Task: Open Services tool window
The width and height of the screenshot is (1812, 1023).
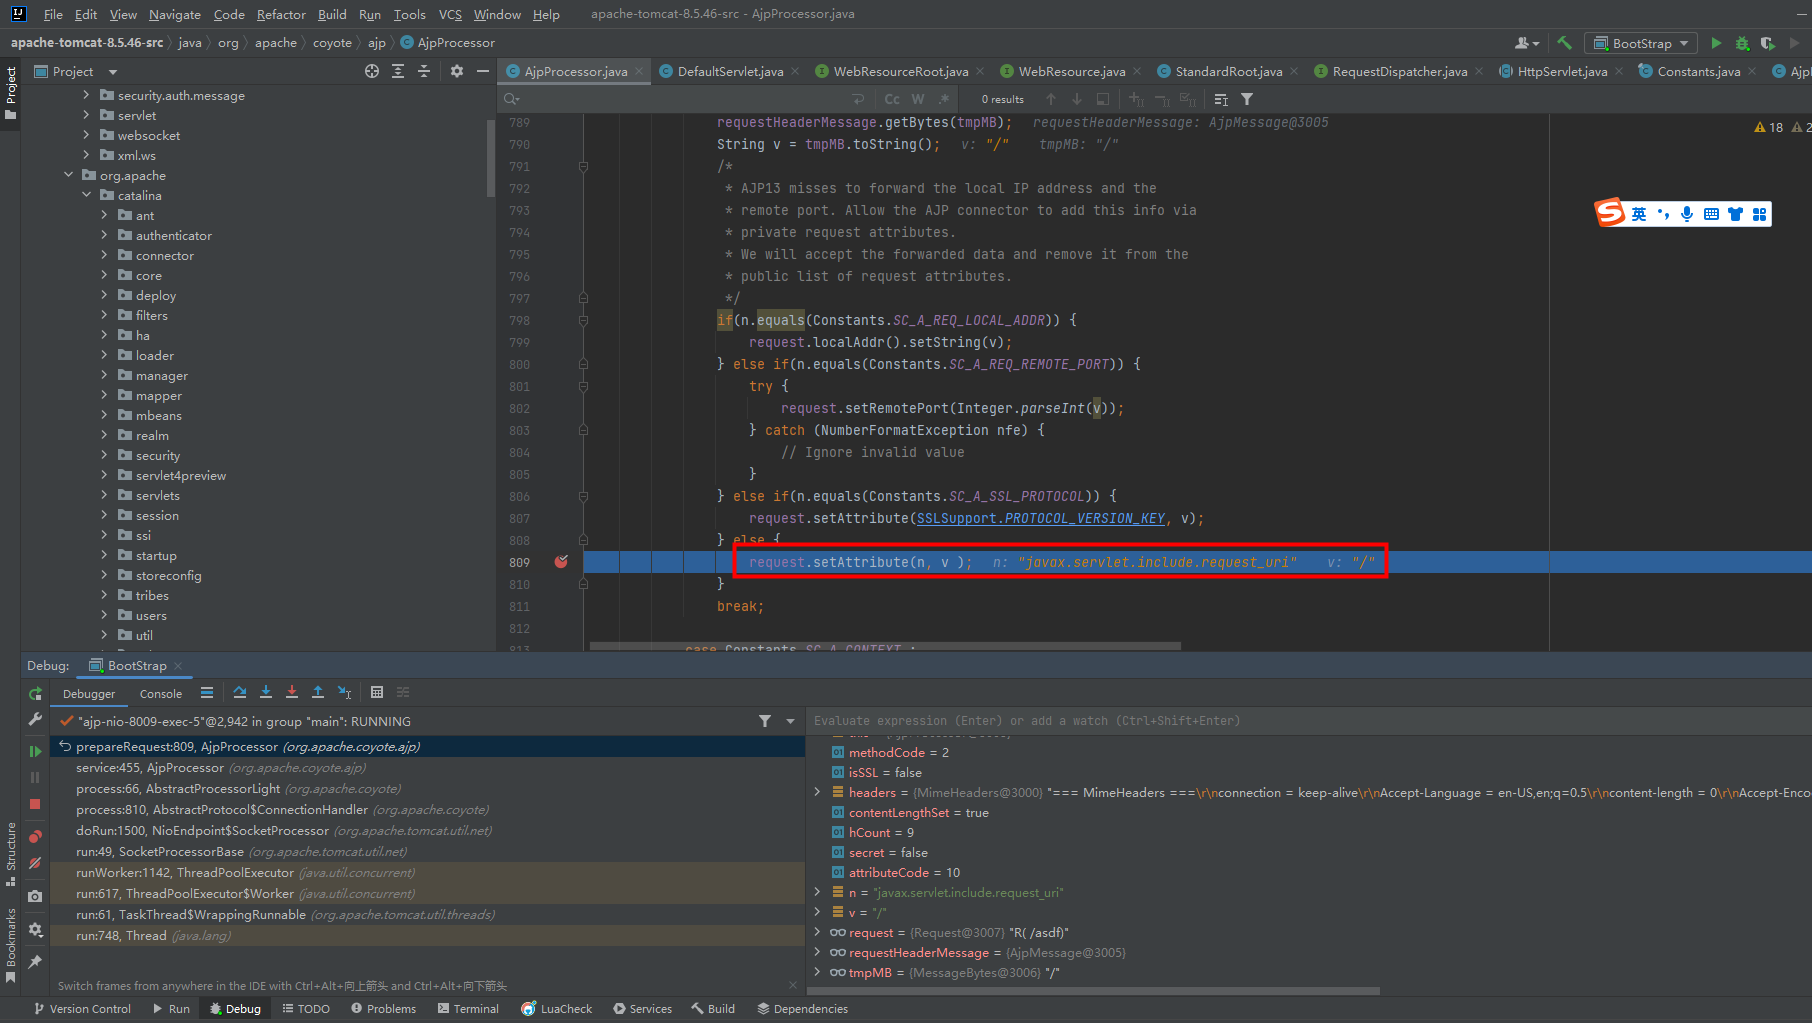Action: pos(642,1008)
